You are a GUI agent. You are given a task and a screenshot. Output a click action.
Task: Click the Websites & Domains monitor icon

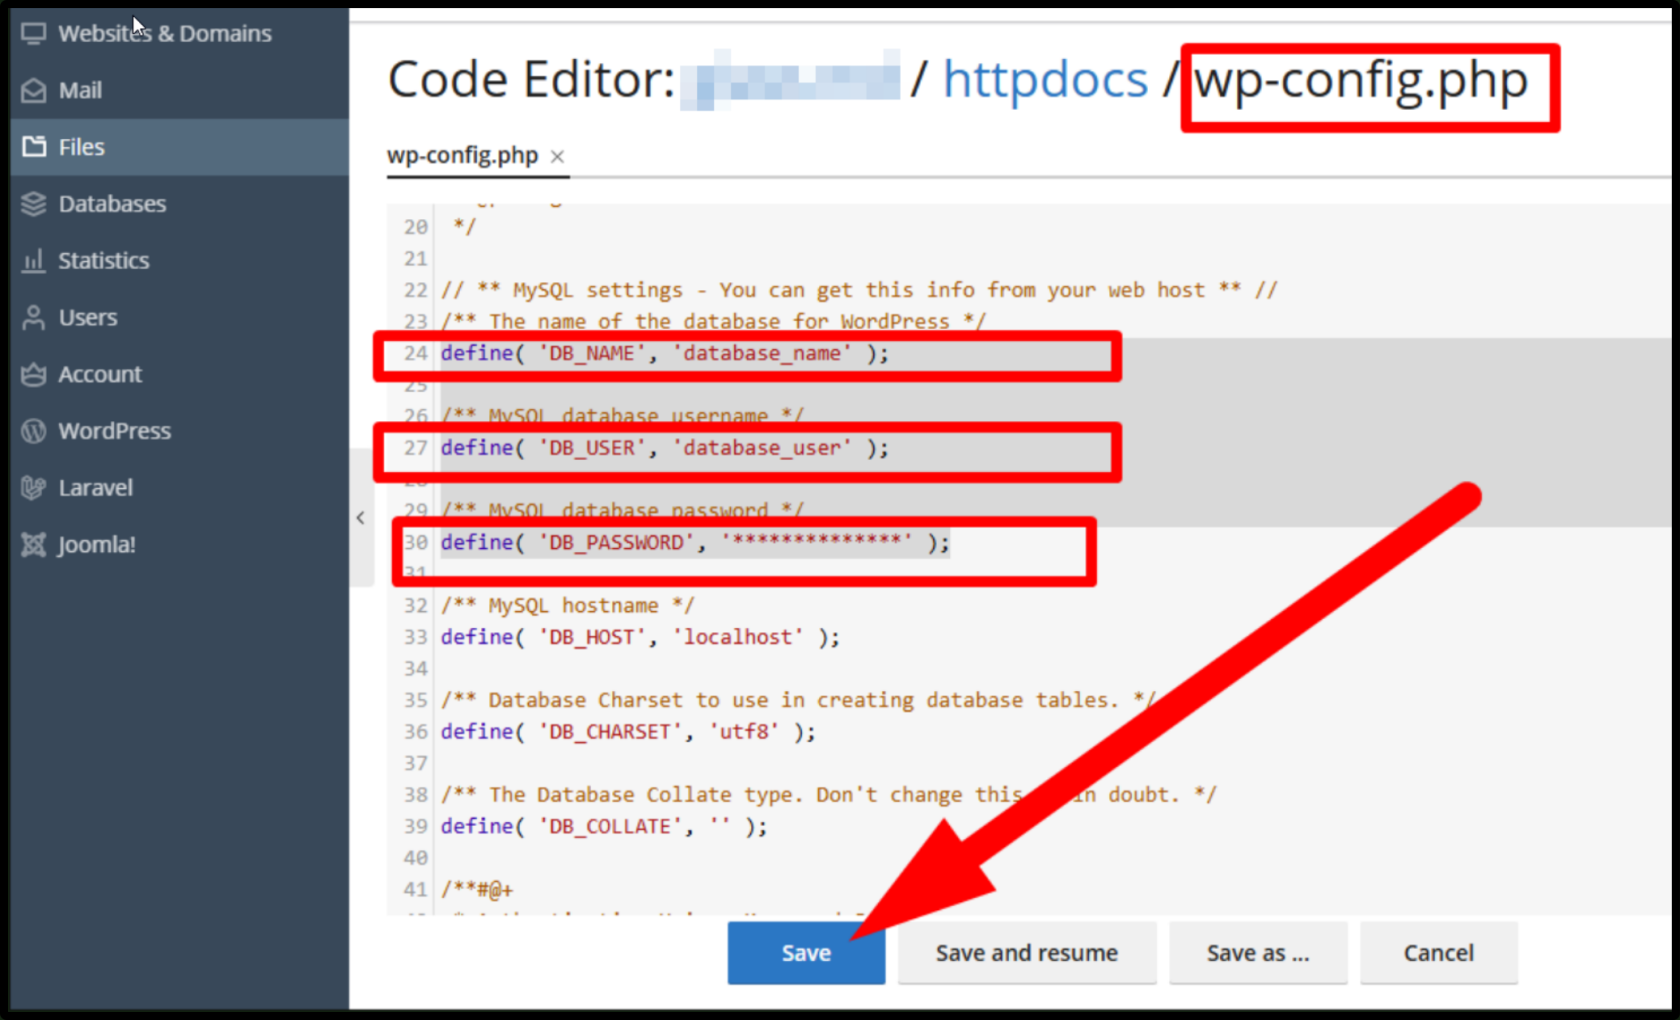coord(34,34)
